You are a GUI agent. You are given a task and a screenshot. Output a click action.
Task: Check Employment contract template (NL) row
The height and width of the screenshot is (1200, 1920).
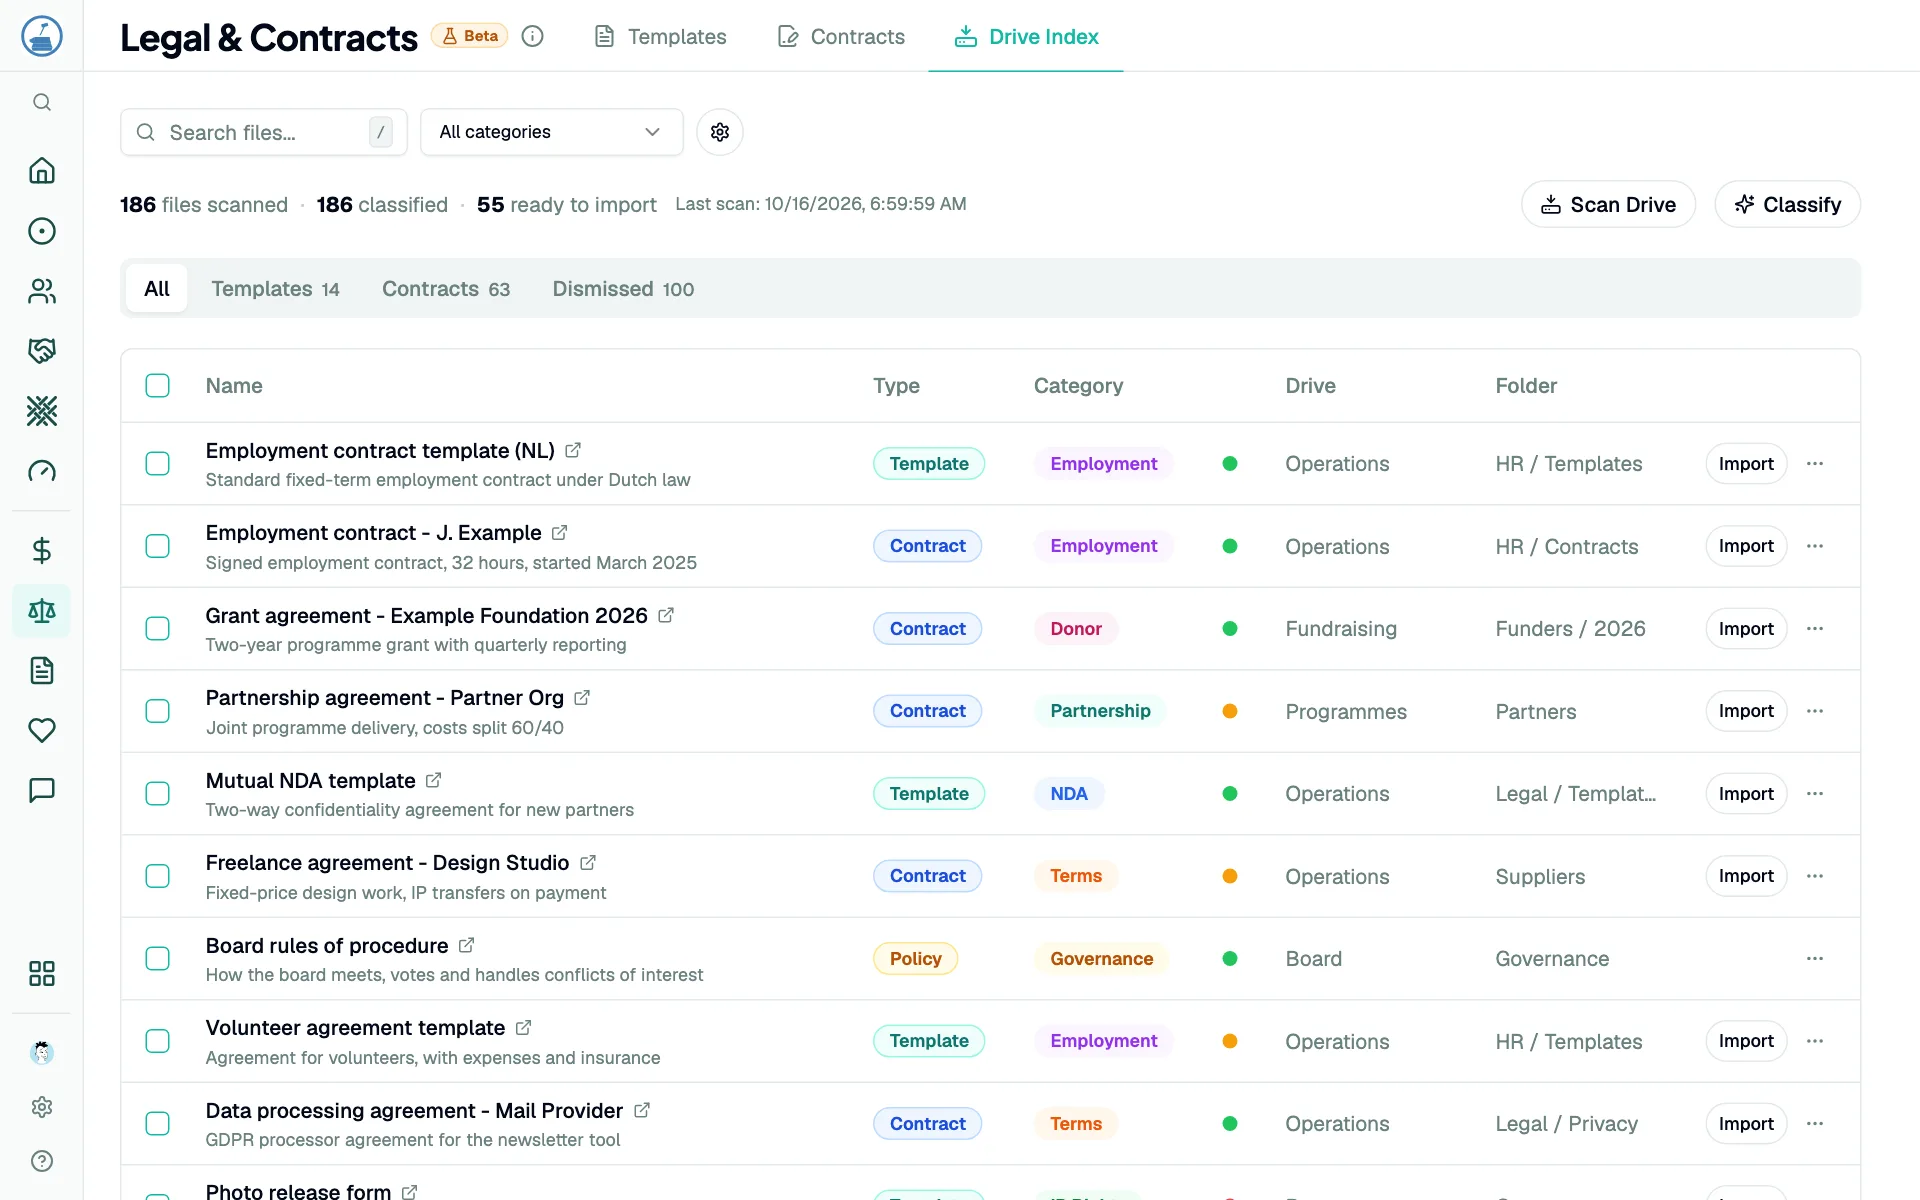pos(158,464)
